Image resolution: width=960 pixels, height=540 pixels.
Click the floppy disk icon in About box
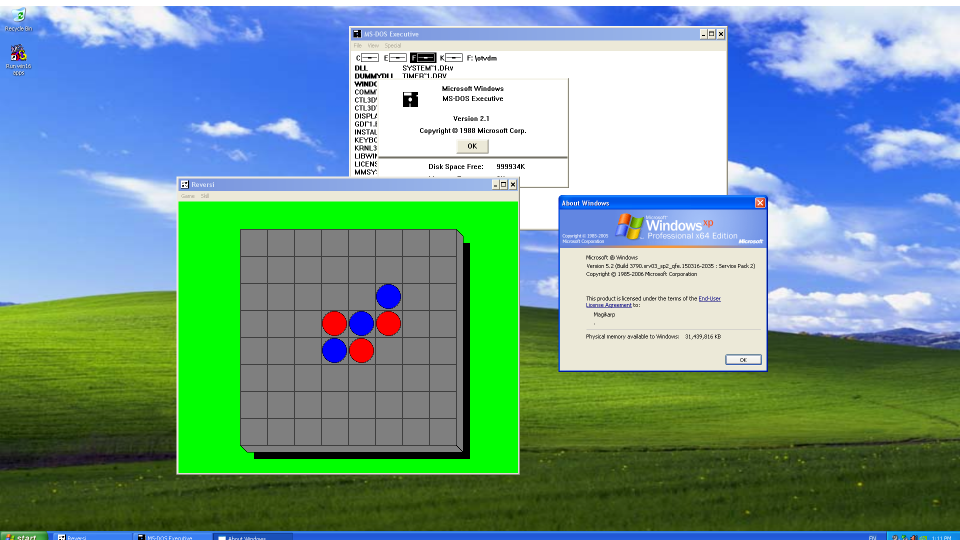tap(410, 99)
